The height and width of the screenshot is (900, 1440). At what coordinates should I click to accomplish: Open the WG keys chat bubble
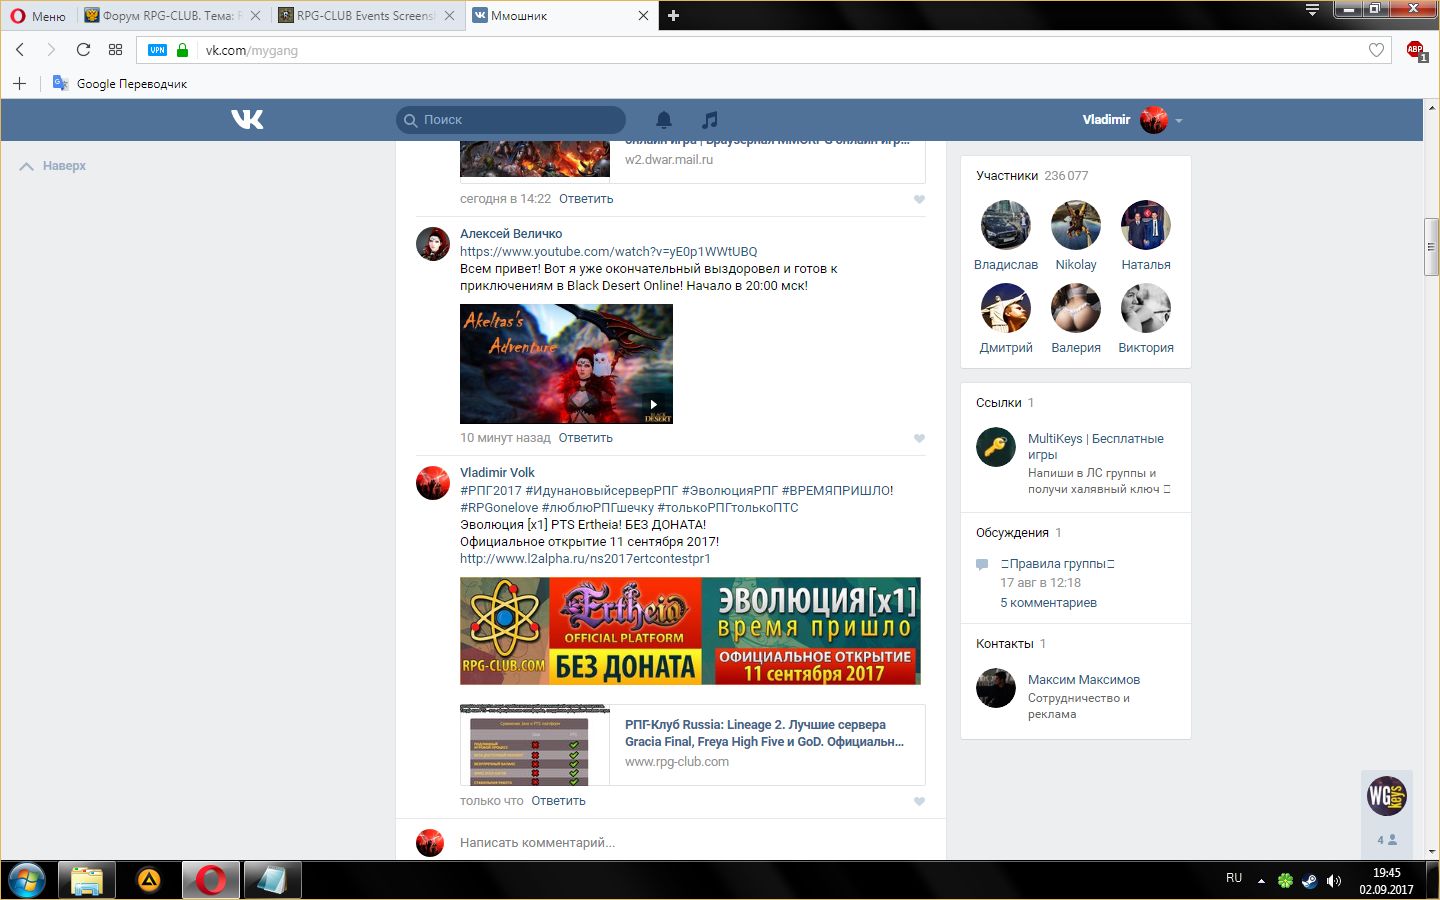[1387, 796]
